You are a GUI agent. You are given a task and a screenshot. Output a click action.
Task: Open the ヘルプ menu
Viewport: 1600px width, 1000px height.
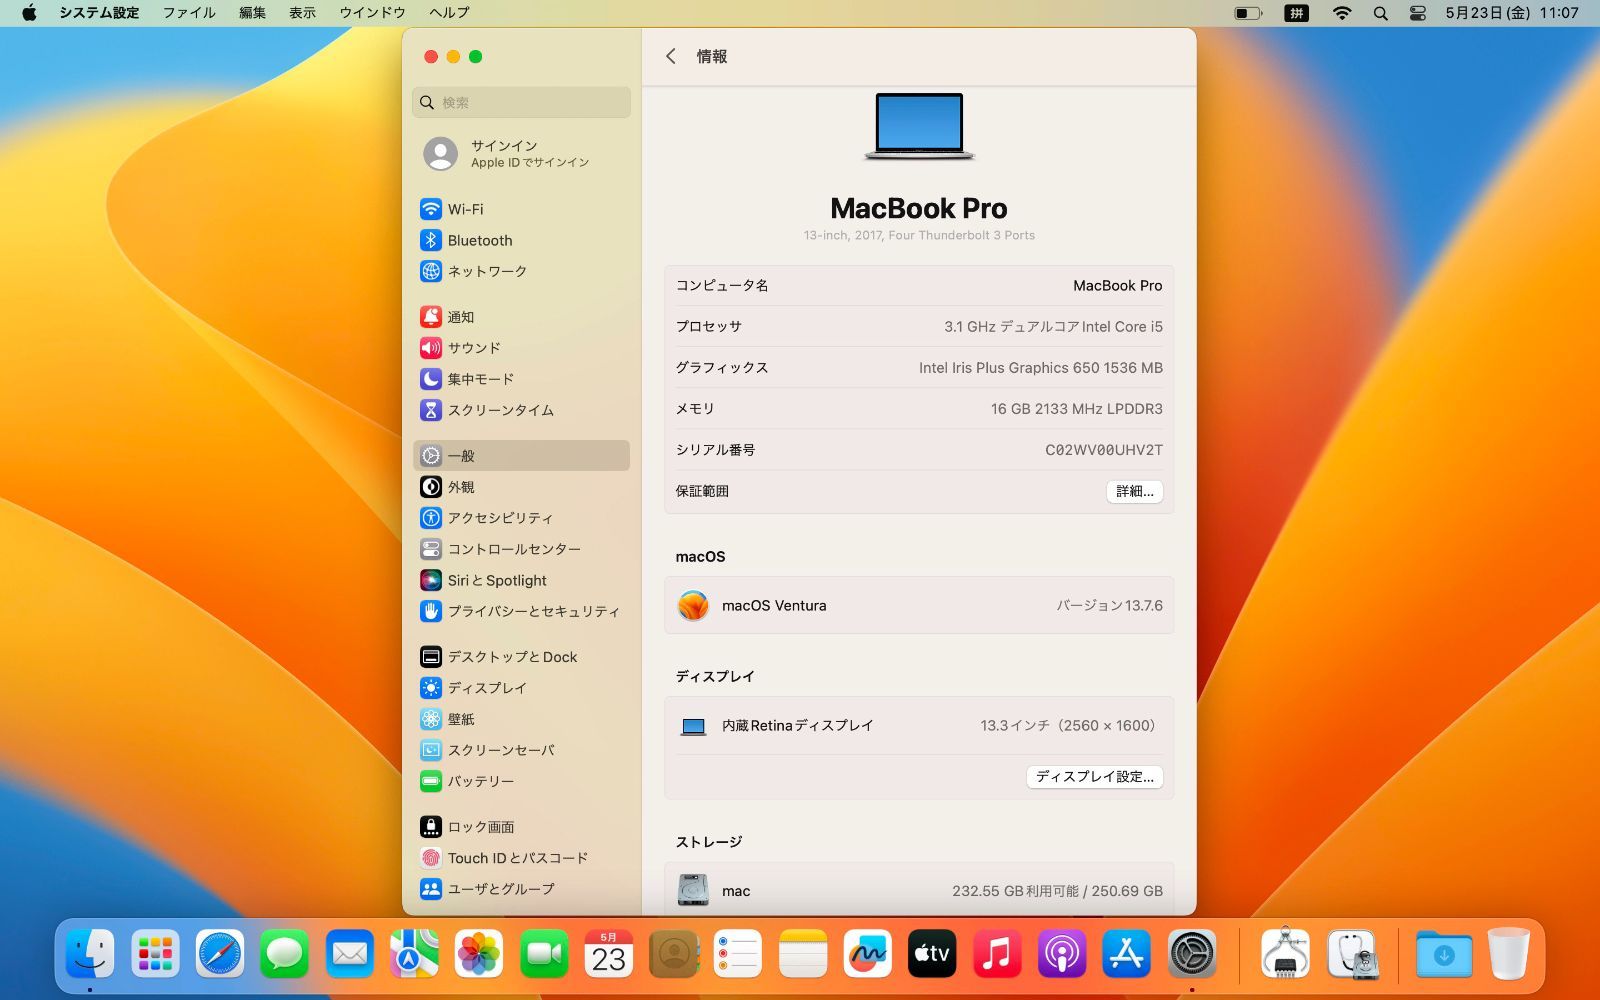[x=449, y=13]
